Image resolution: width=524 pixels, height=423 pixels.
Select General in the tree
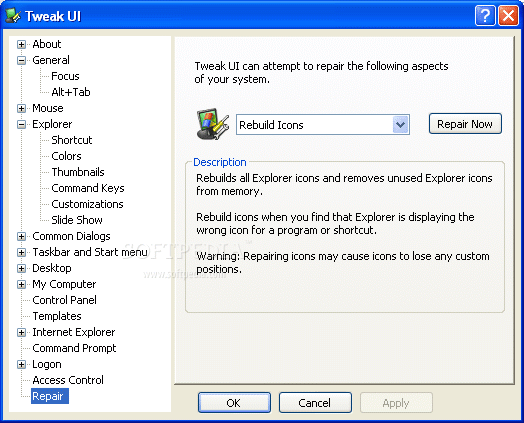(x=51, y=60)
